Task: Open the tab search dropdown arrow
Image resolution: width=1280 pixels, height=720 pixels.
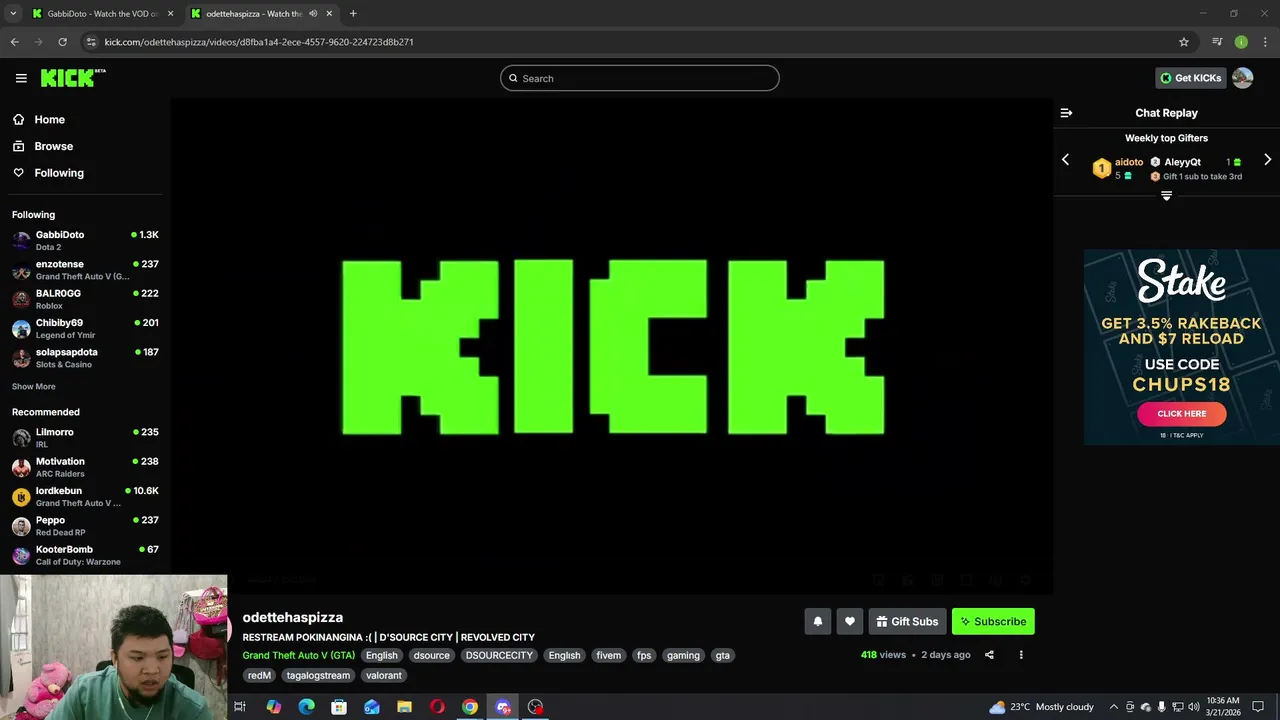Action: tap(13, 14)
